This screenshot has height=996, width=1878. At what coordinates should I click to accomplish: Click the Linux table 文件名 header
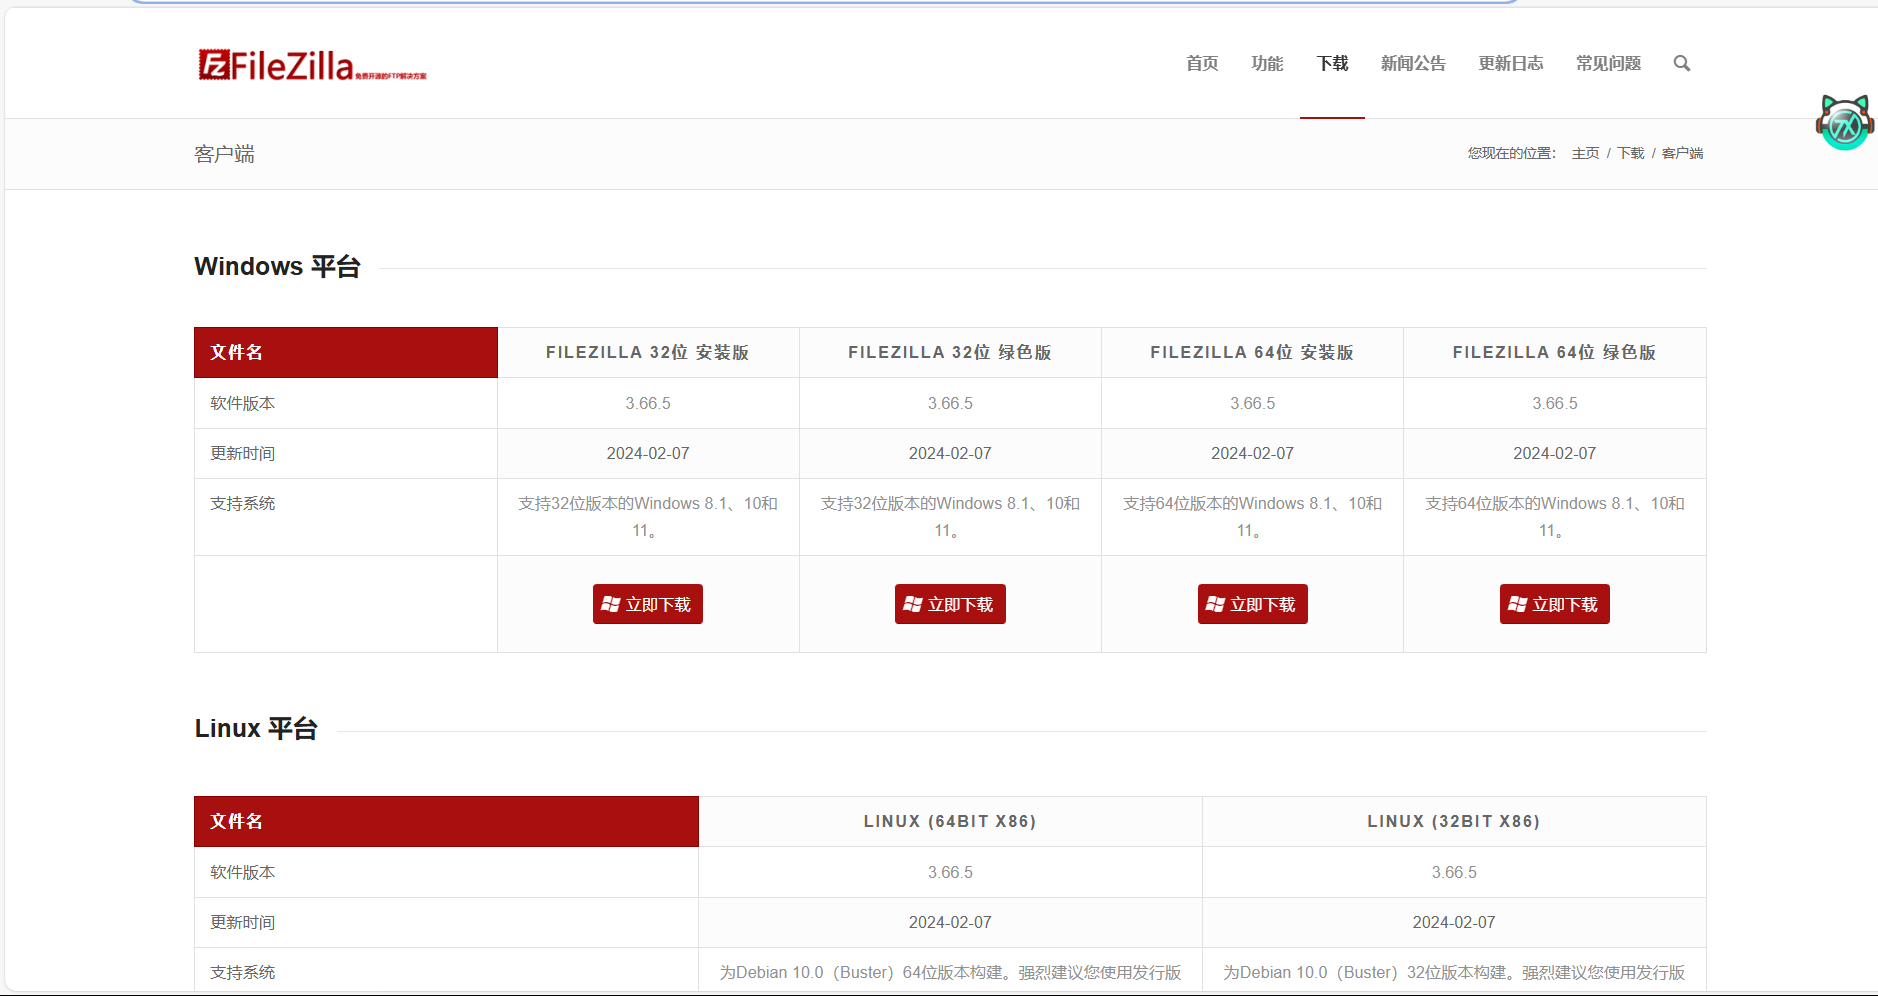tap(446, 821)
